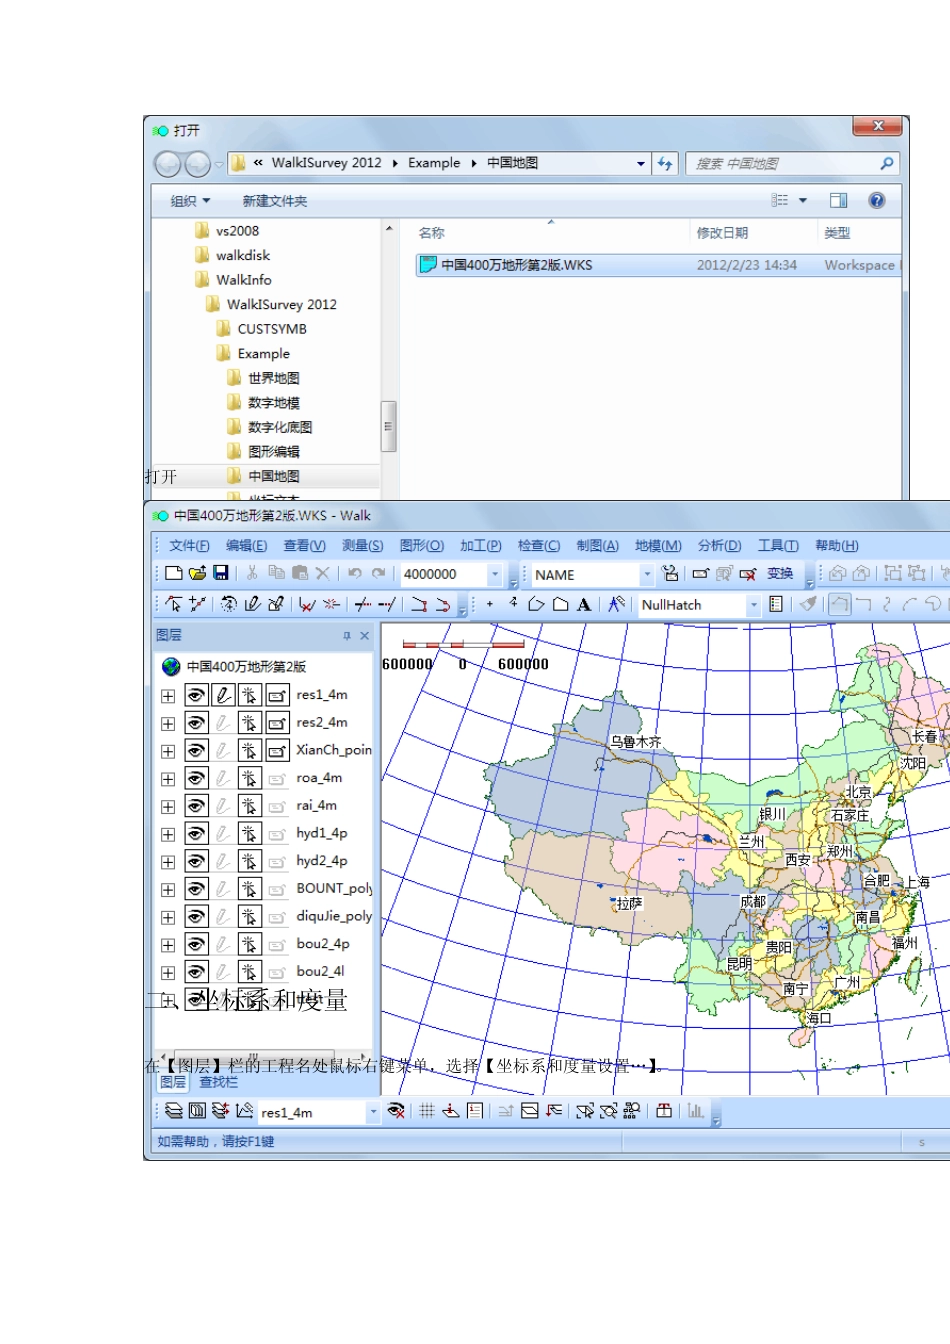Click the Save icon in the toolbar
The height and width of the screenshot is (1344, 950).
pos(221,573)
